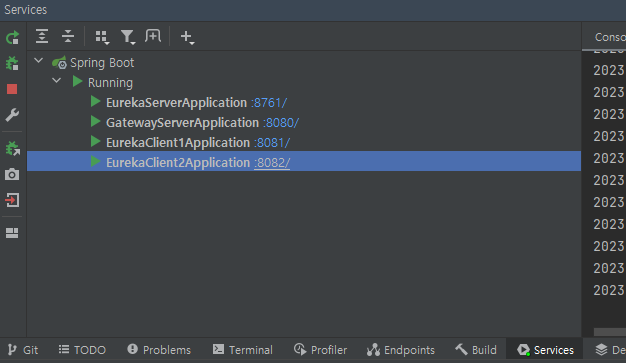This screenshot has width=626, height=363.
Task: Expand all services in tree
Action: [42, 36]
